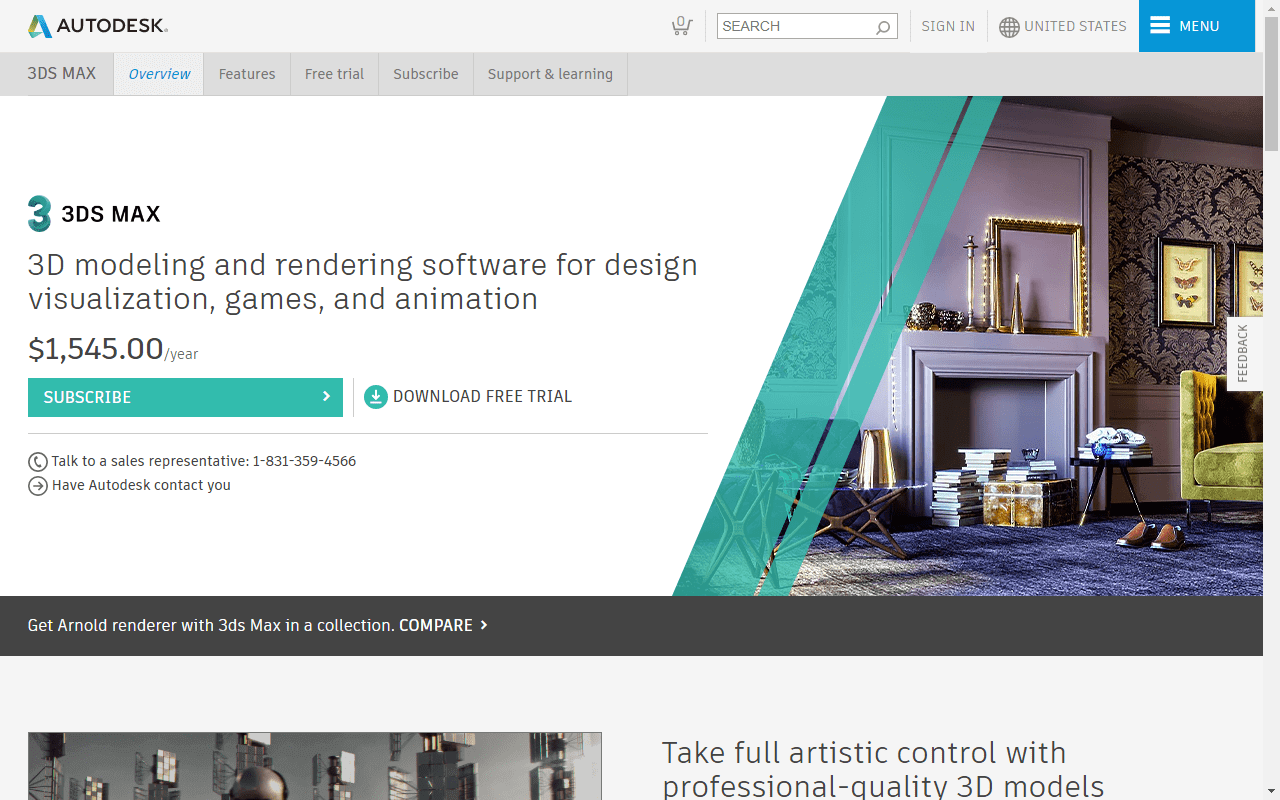Image resolution: width=1280 pixels, height=800 pixels.
Task: Open the FEEDBACK side tab
Action: [x=1244, y=354]
